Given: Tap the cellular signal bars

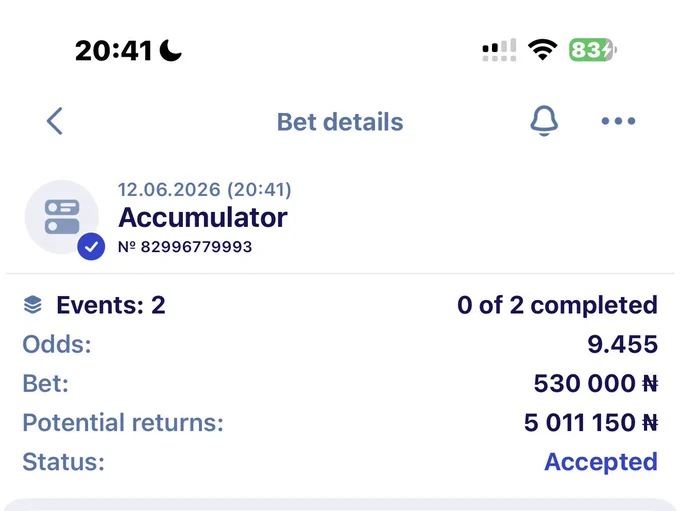Looking at the screenshot, I should (499, 50).
